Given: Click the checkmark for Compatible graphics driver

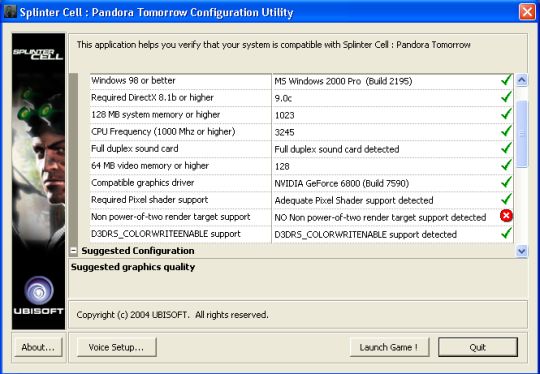Looking at the screenshot, I should (506, 182).
